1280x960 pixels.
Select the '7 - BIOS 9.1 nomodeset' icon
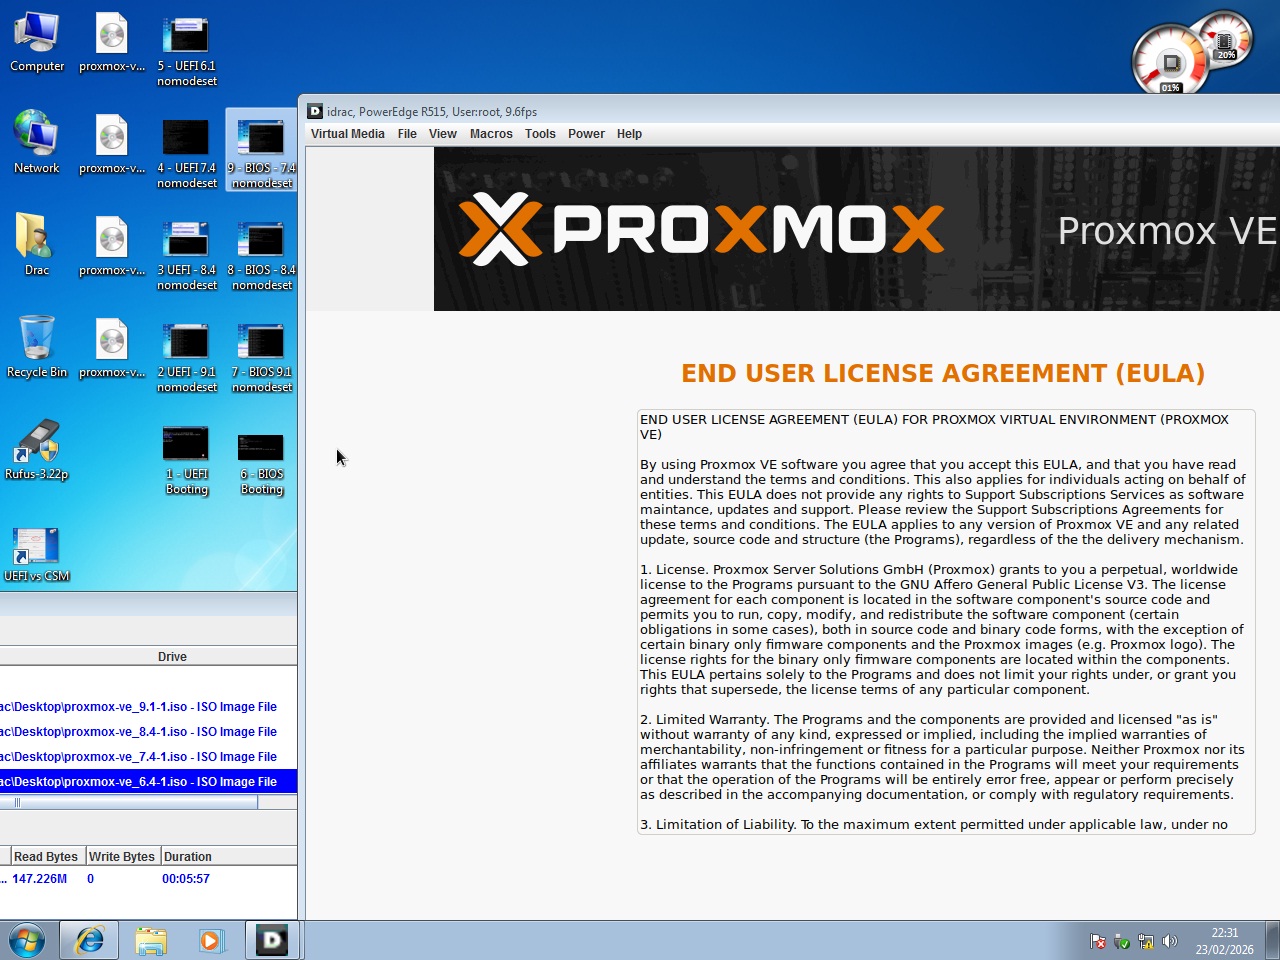262,356
